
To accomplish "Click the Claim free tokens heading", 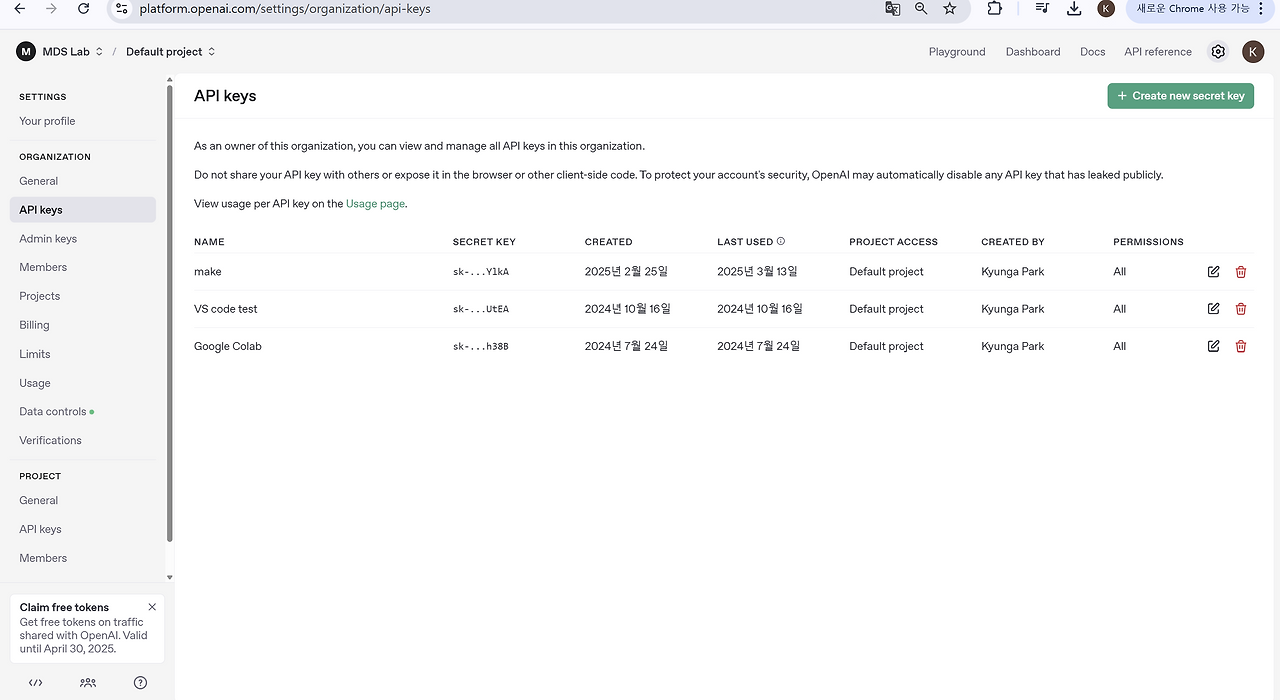I will pos(64,607).
